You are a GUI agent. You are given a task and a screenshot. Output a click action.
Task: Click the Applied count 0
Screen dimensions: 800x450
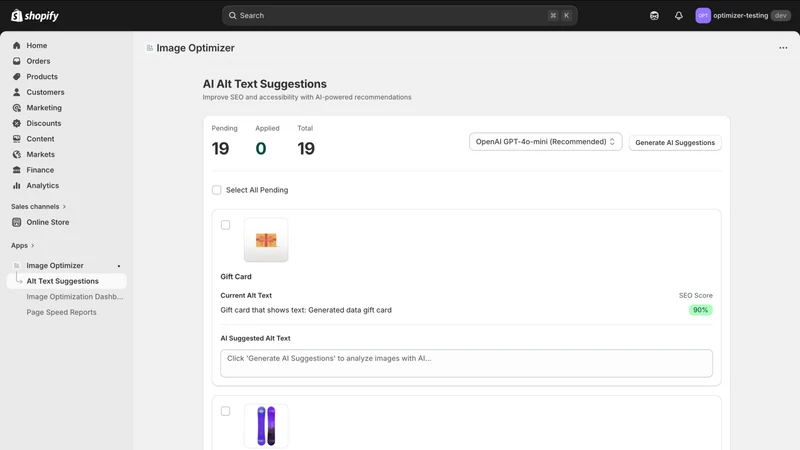261,148
